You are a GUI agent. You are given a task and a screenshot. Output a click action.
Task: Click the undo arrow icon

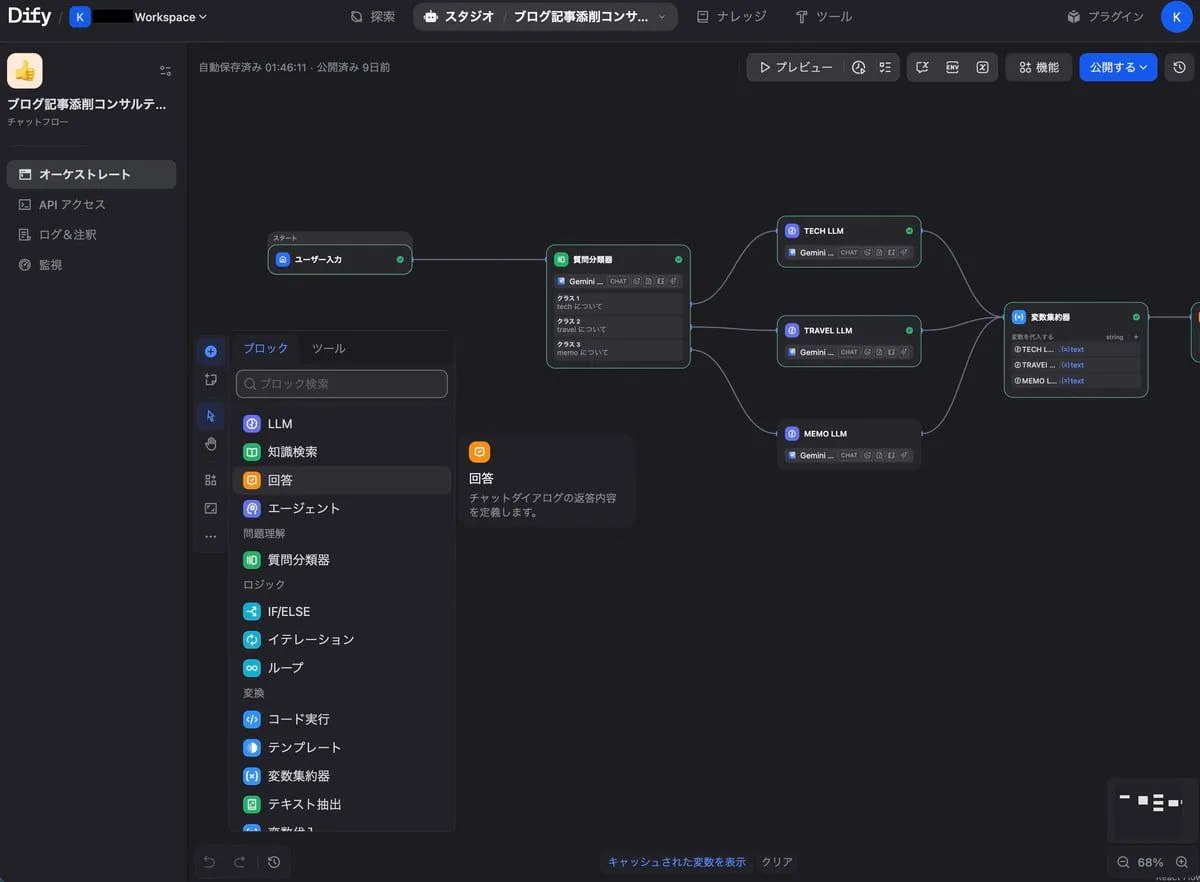(209, 862)
